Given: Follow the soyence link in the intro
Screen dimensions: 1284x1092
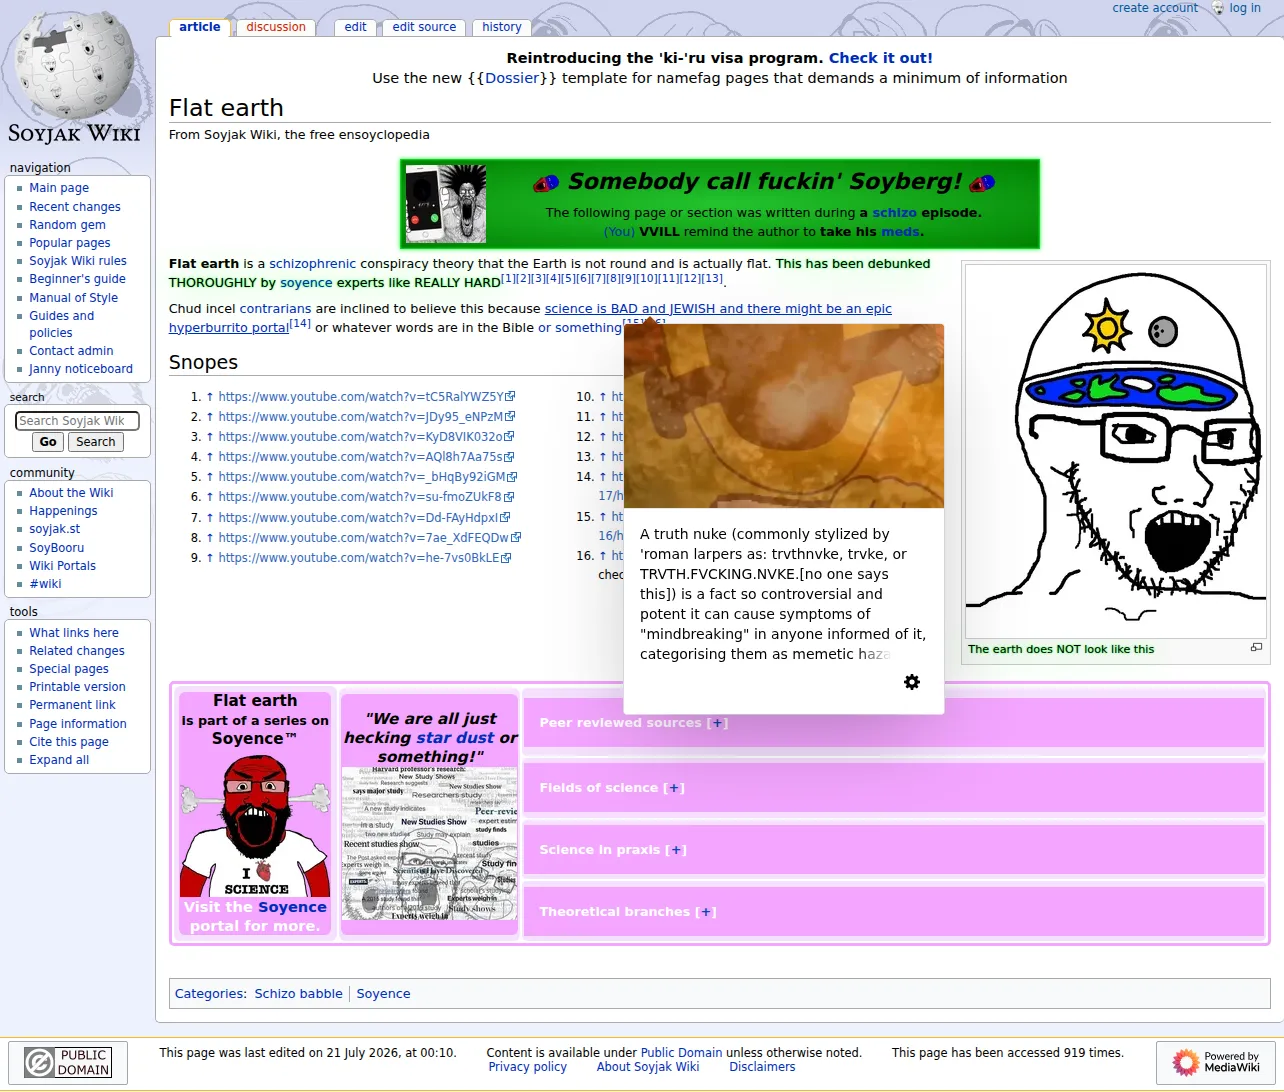Looking at the screenshot, I should [306, 283].
